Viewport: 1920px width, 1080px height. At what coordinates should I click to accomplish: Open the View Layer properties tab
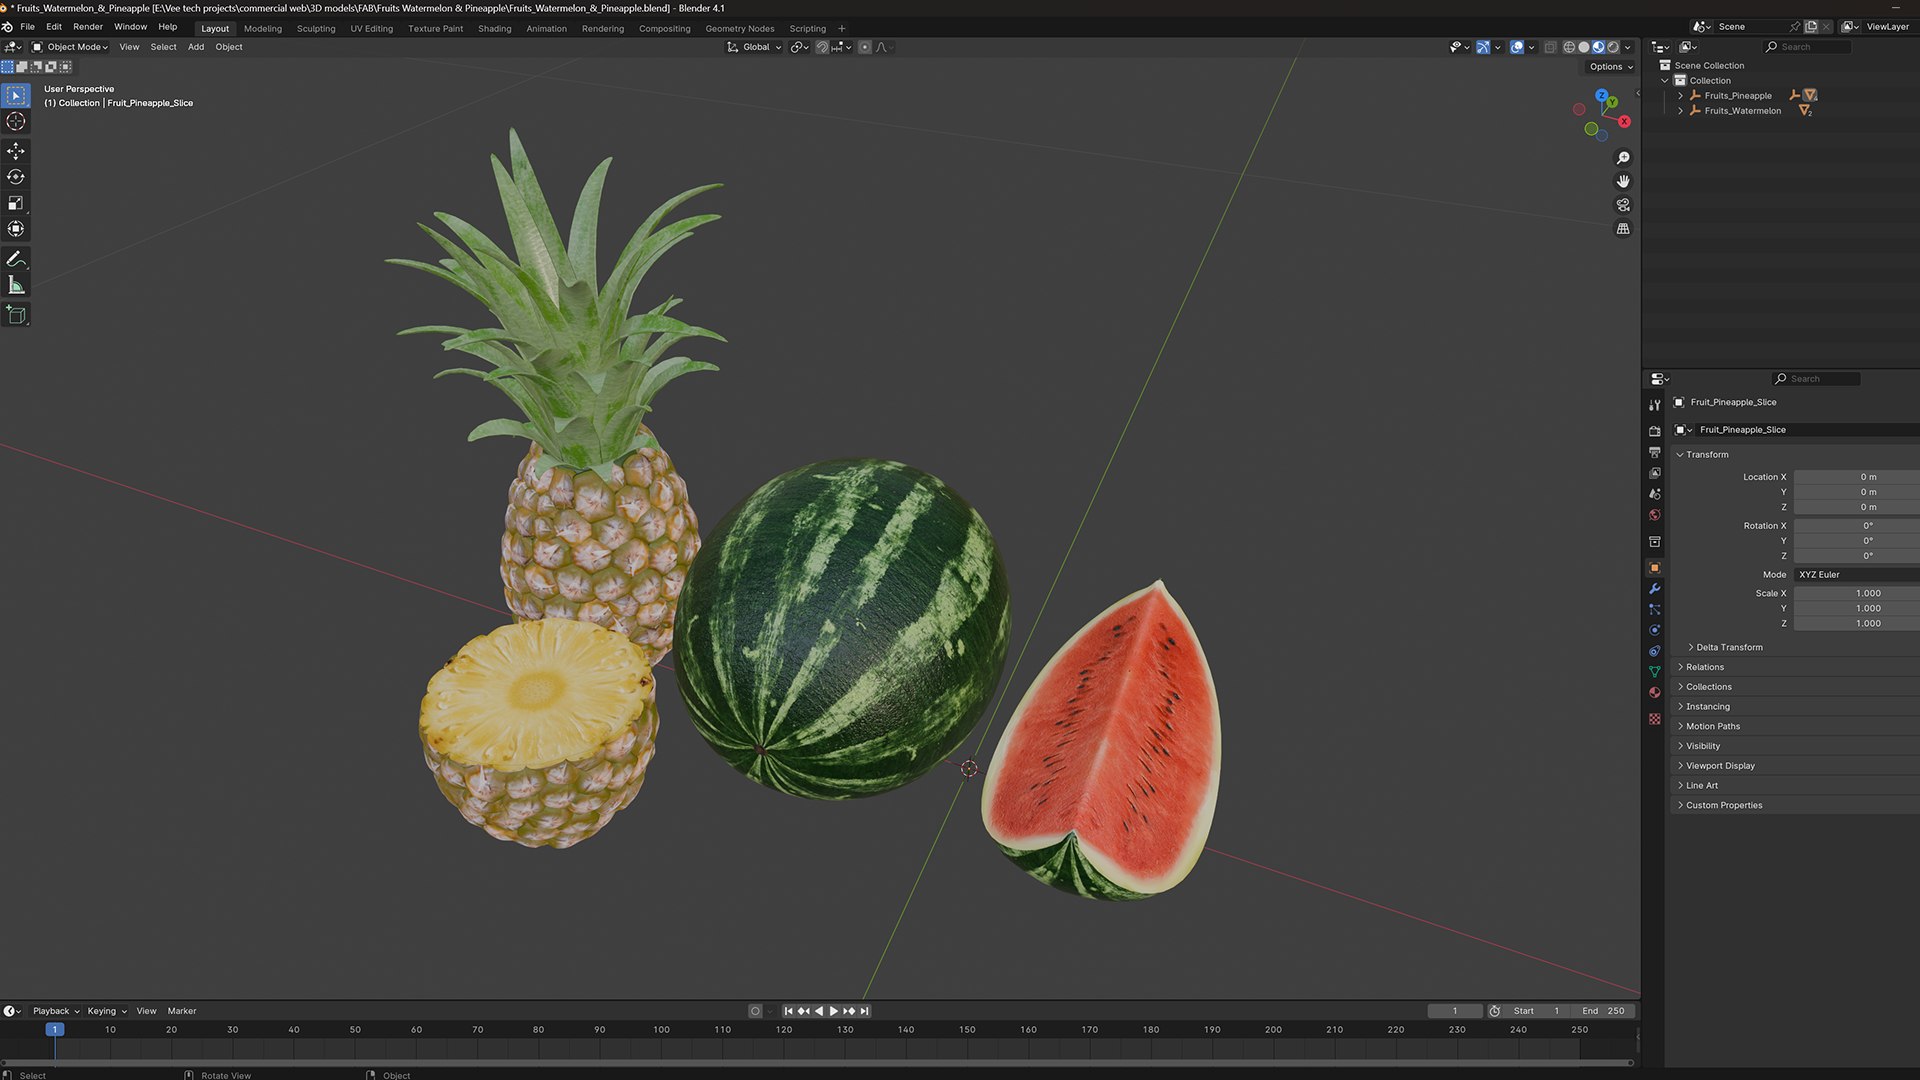point(1655,473)
